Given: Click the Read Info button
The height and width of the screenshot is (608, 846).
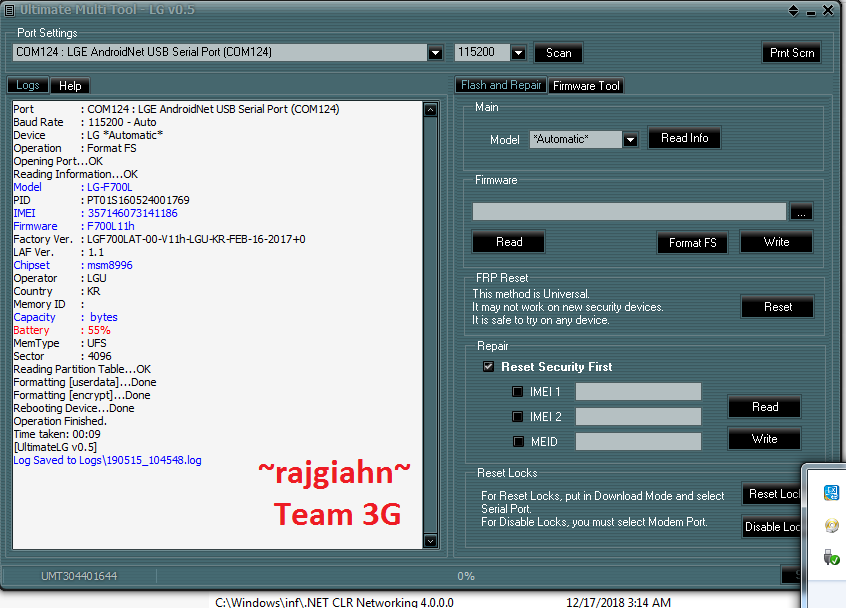Looking at the screenshot, I should [684, 138].
